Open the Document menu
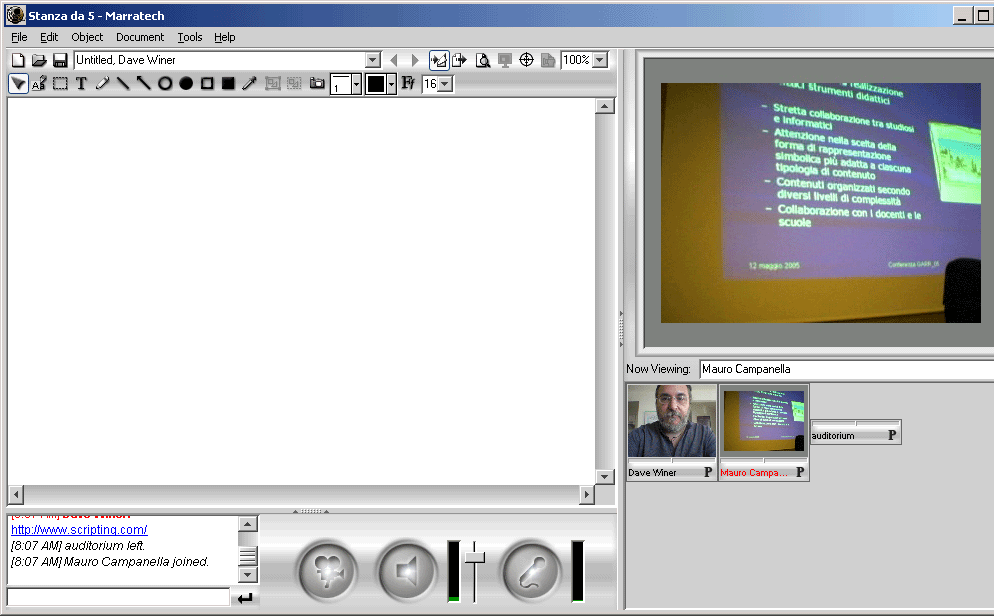 [139, 37]
